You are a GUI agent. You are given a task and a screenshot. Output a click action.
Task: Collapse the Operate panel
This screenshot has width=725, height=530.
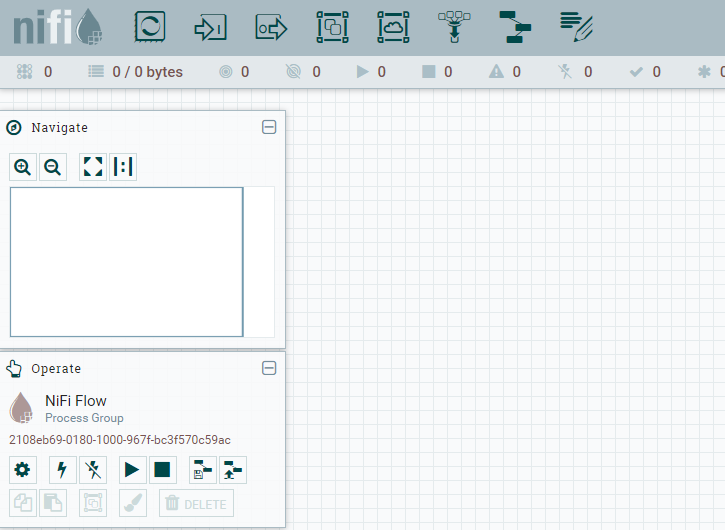click(268, 368)
